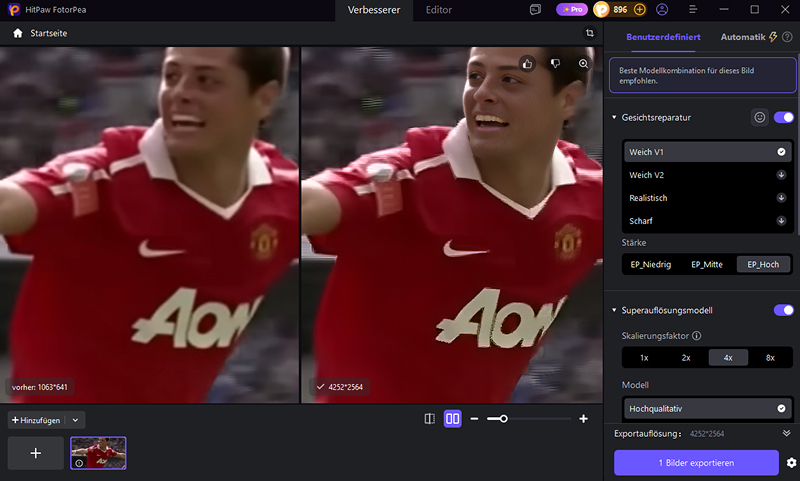The width and height of the screenshot is (800, 481).
Task: Open the Automatik help question icon
Action: point(787,37)
